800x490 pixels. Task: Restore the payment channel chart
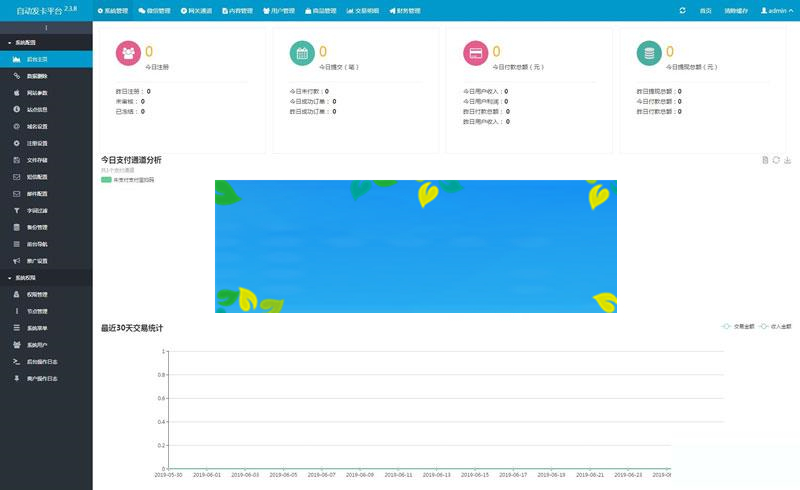coord(776,160)
